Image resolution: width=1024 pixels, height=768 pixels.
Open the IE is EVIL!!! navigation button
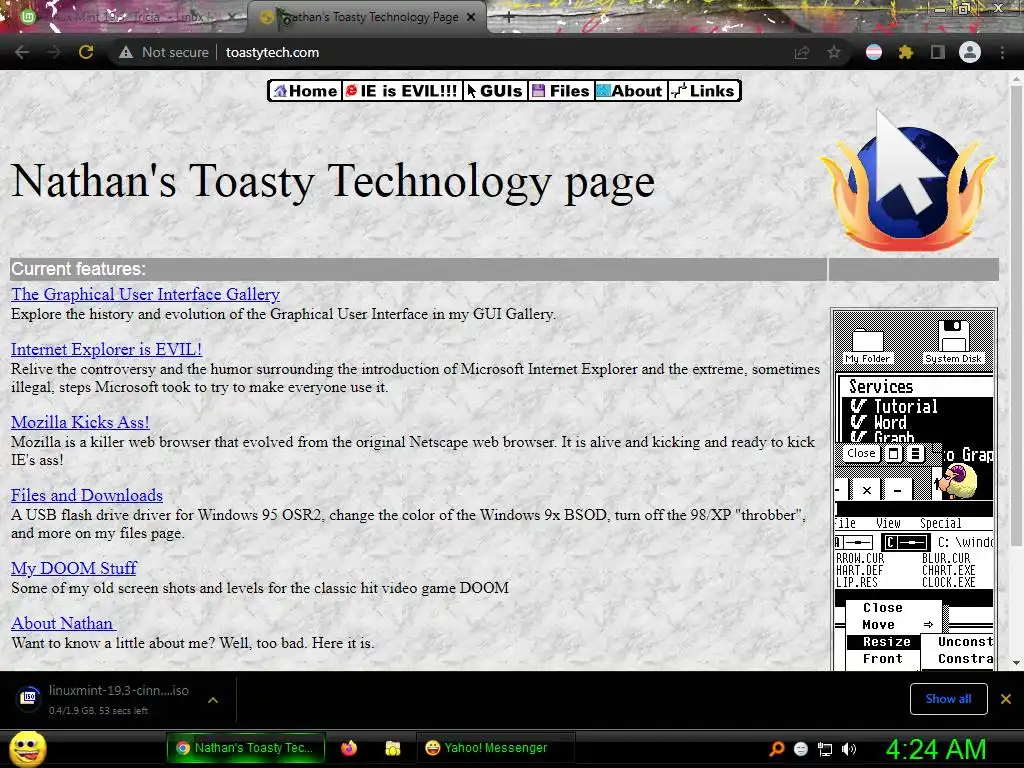(x=402, y=91)
